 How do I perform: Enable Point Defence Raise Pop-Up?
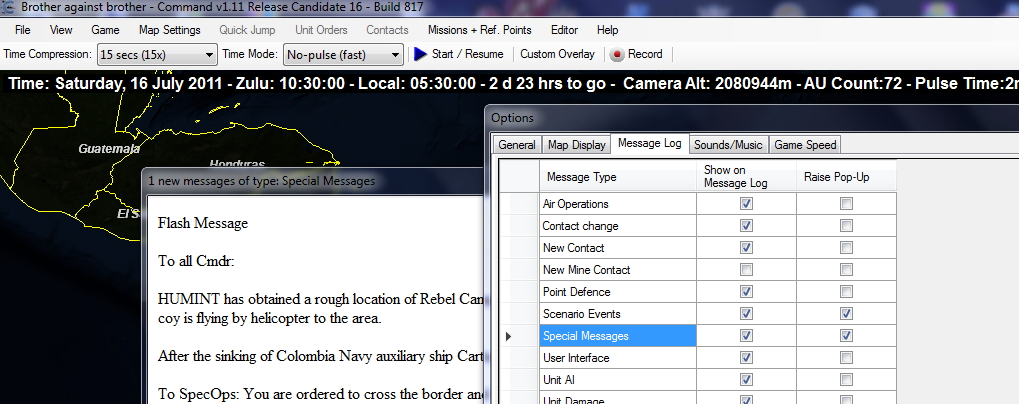pyautogui.click(x=846, y=292)
